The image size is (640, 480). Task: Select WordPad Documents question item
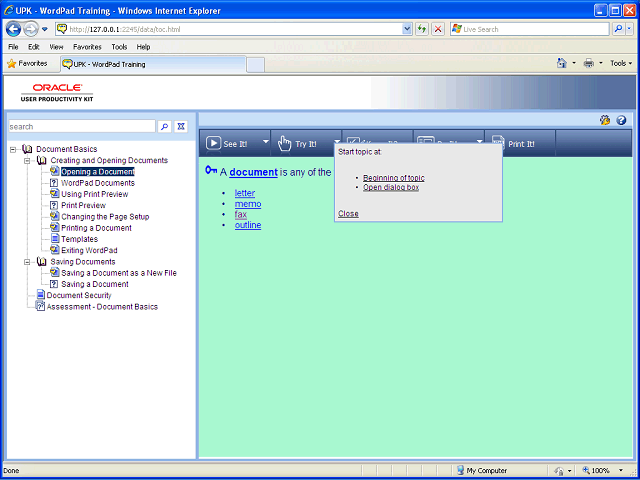[x=98, y=183]
